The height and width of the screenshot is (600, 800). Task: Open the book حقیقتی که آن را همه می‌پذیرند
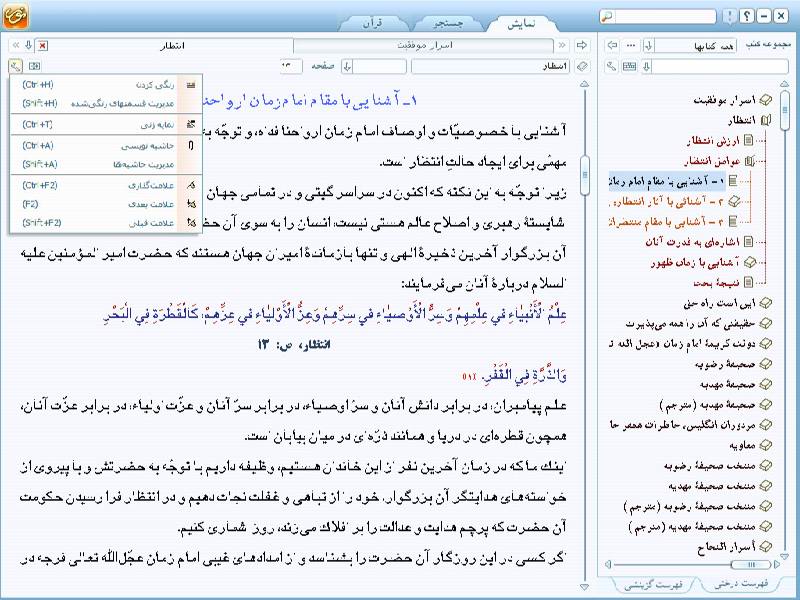pos(691,323)
